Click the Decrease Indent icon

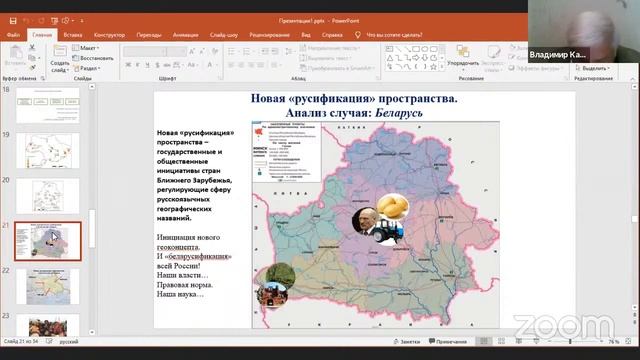[x=264, y=51]
